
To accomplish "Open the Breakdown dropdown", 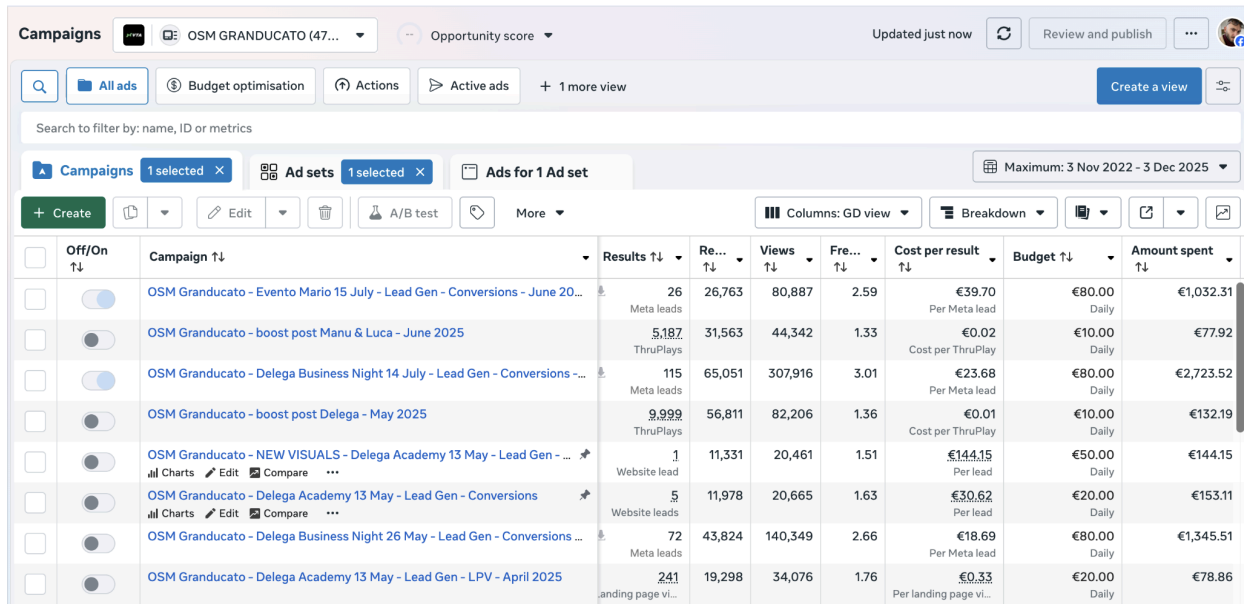I will click(992, 213).
